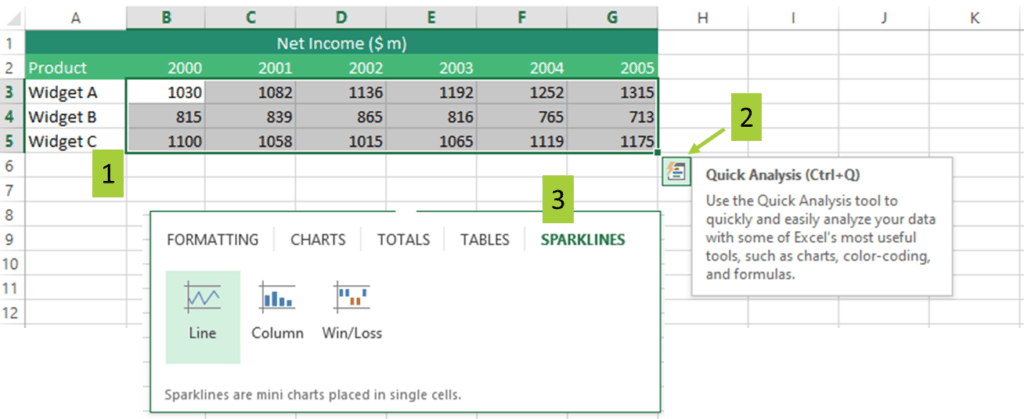Click the cell containing 1136
Image resolution: width=1024 pixels, height=419 pixels.
[x=341, y=92]
